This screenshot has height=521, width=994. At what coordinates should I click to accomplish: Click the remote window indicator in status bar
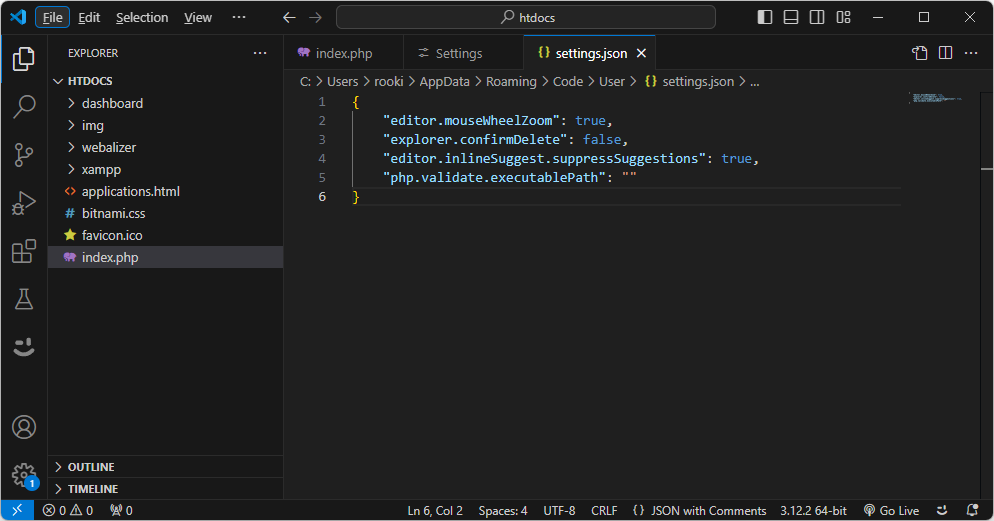[17, 510]
